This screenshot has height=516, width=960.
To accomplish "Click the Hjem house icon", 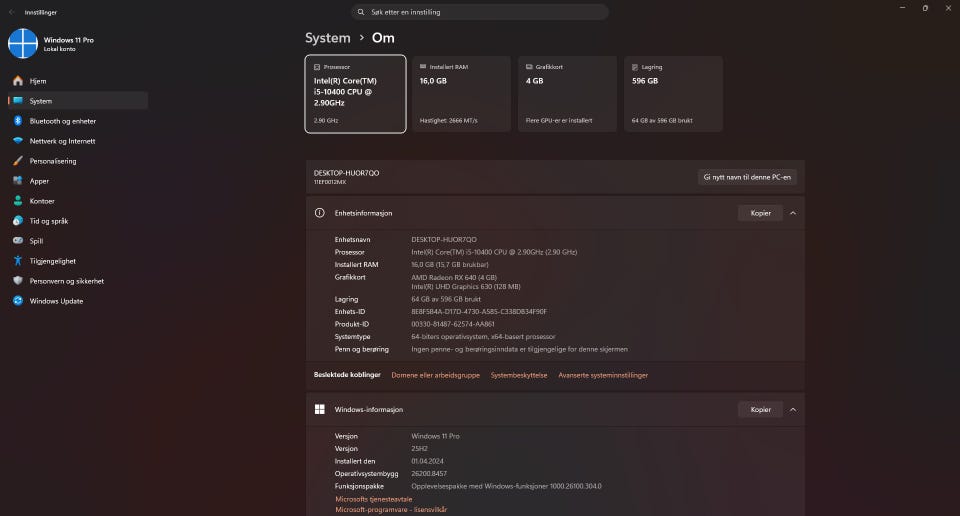I will click(x=18, y=81).
